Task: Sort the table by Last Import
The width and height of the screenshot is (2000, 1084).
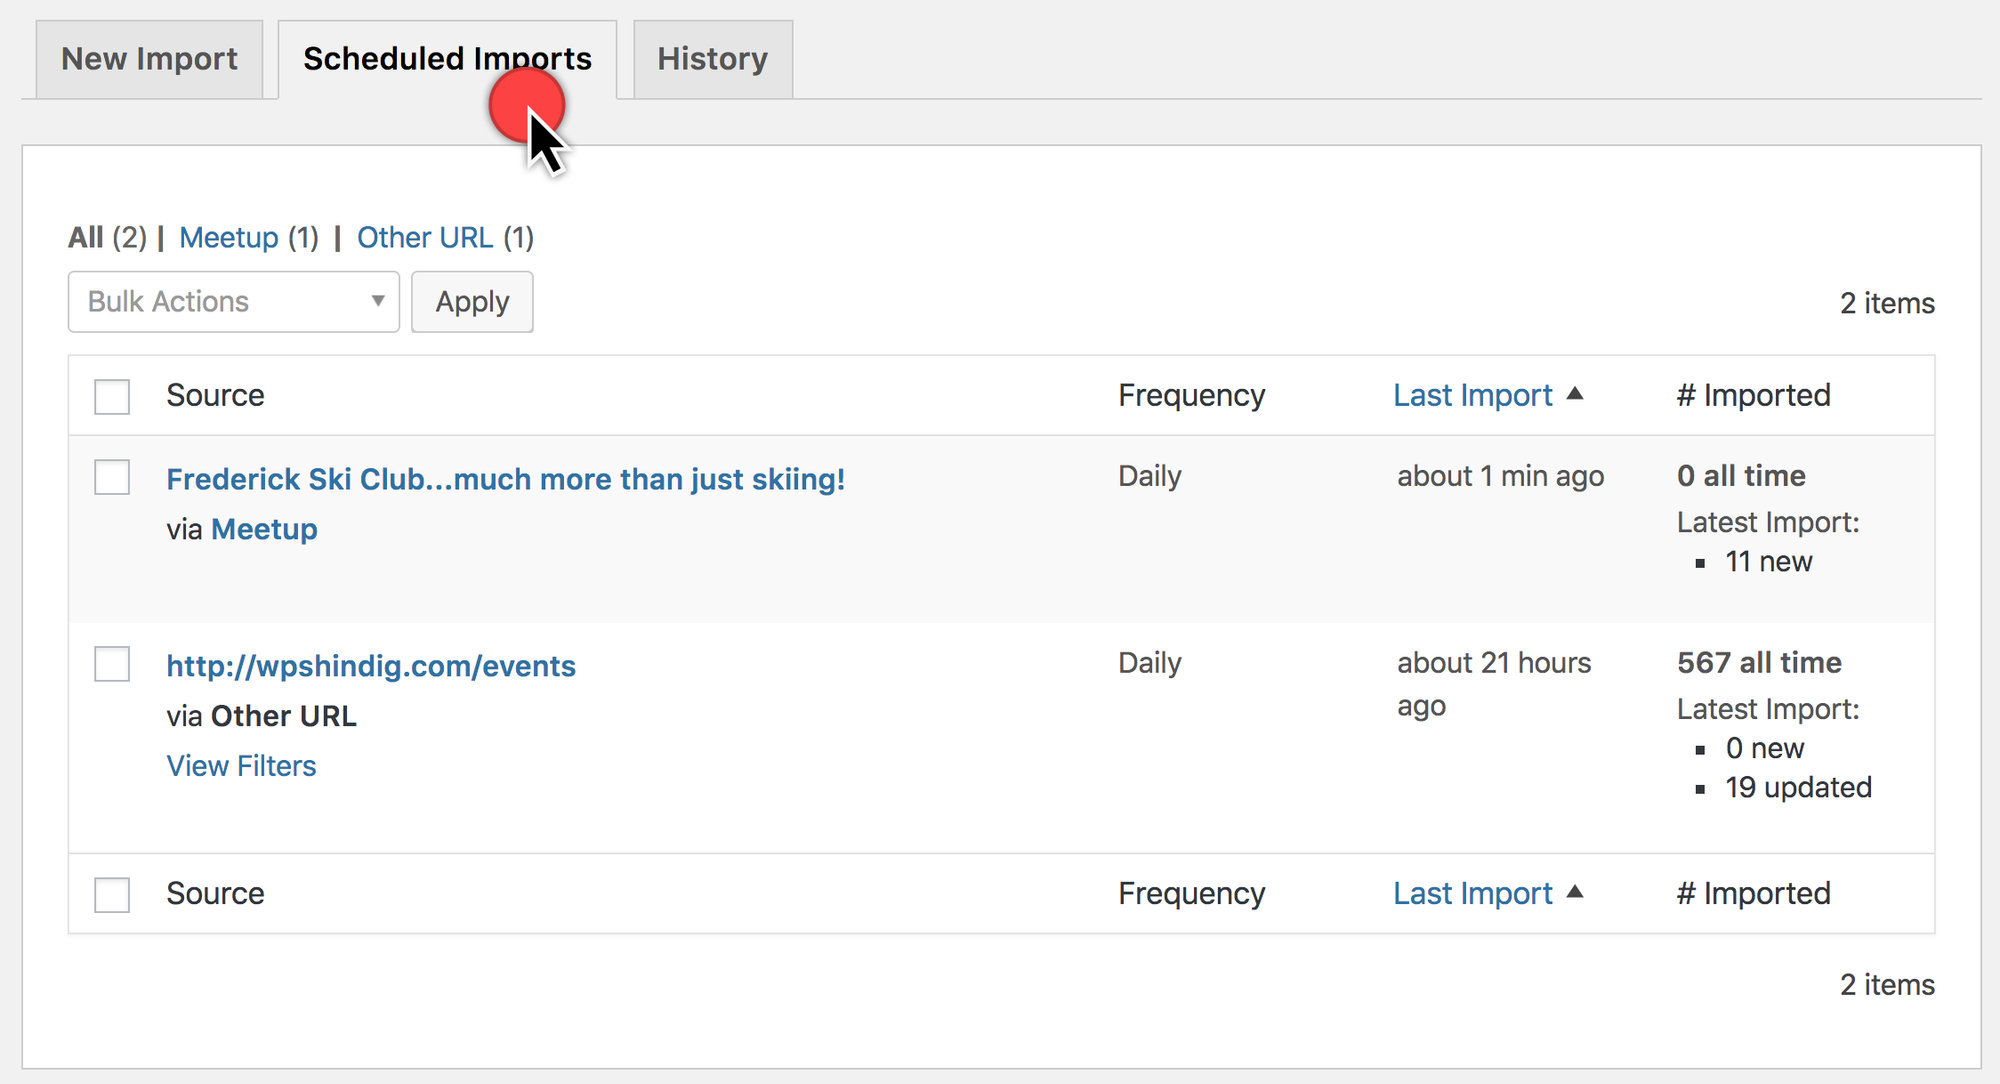Action: point(1473,394)
